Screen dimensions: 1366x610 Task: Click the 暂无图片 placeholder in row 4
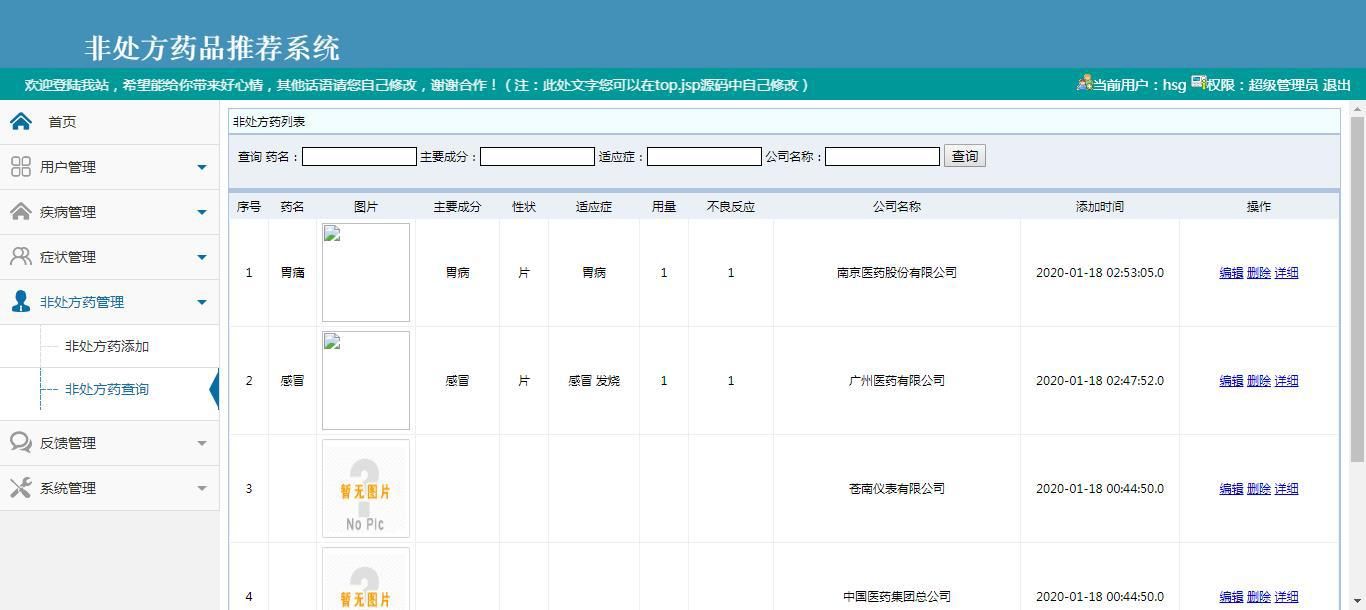366,579
